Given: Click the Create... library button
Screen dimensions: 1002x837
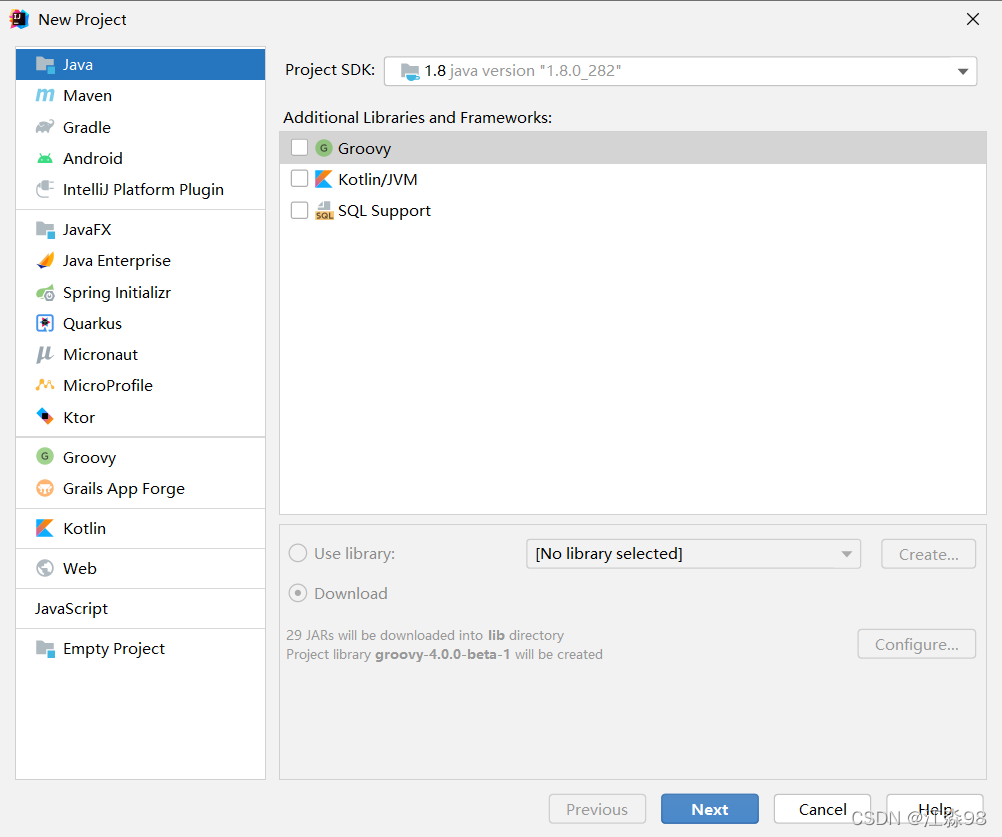Looking at the screenshot, I should click(x=929, y=554).
